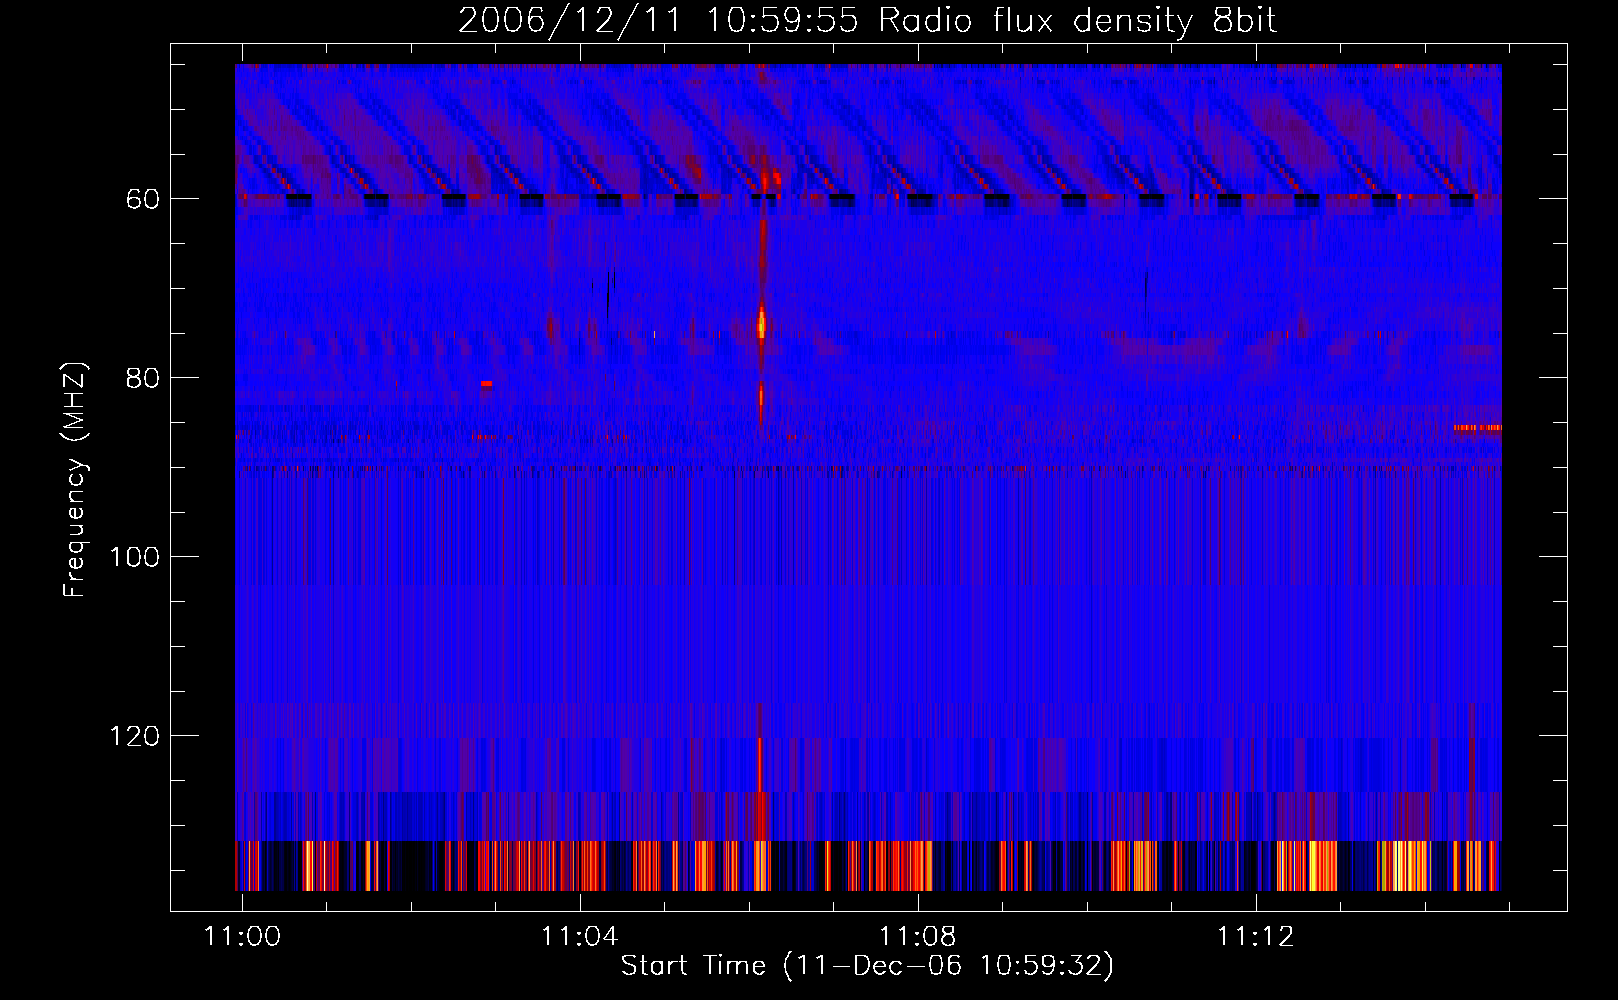Click the 11:12 time tick label

pyautogui.click(x=1256, y=937)
